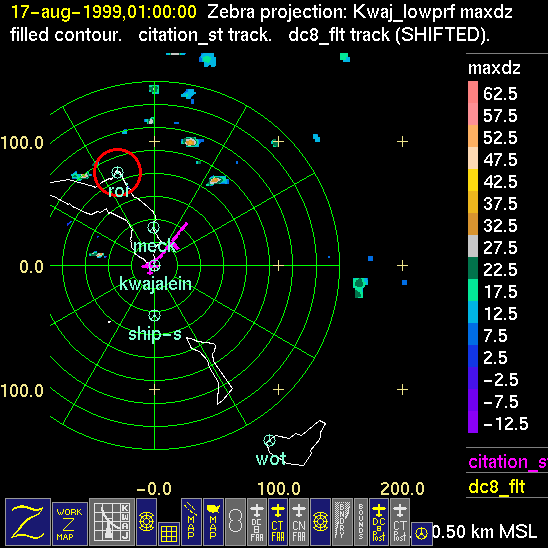Toggle the BNDRY boundary icon

342,522
